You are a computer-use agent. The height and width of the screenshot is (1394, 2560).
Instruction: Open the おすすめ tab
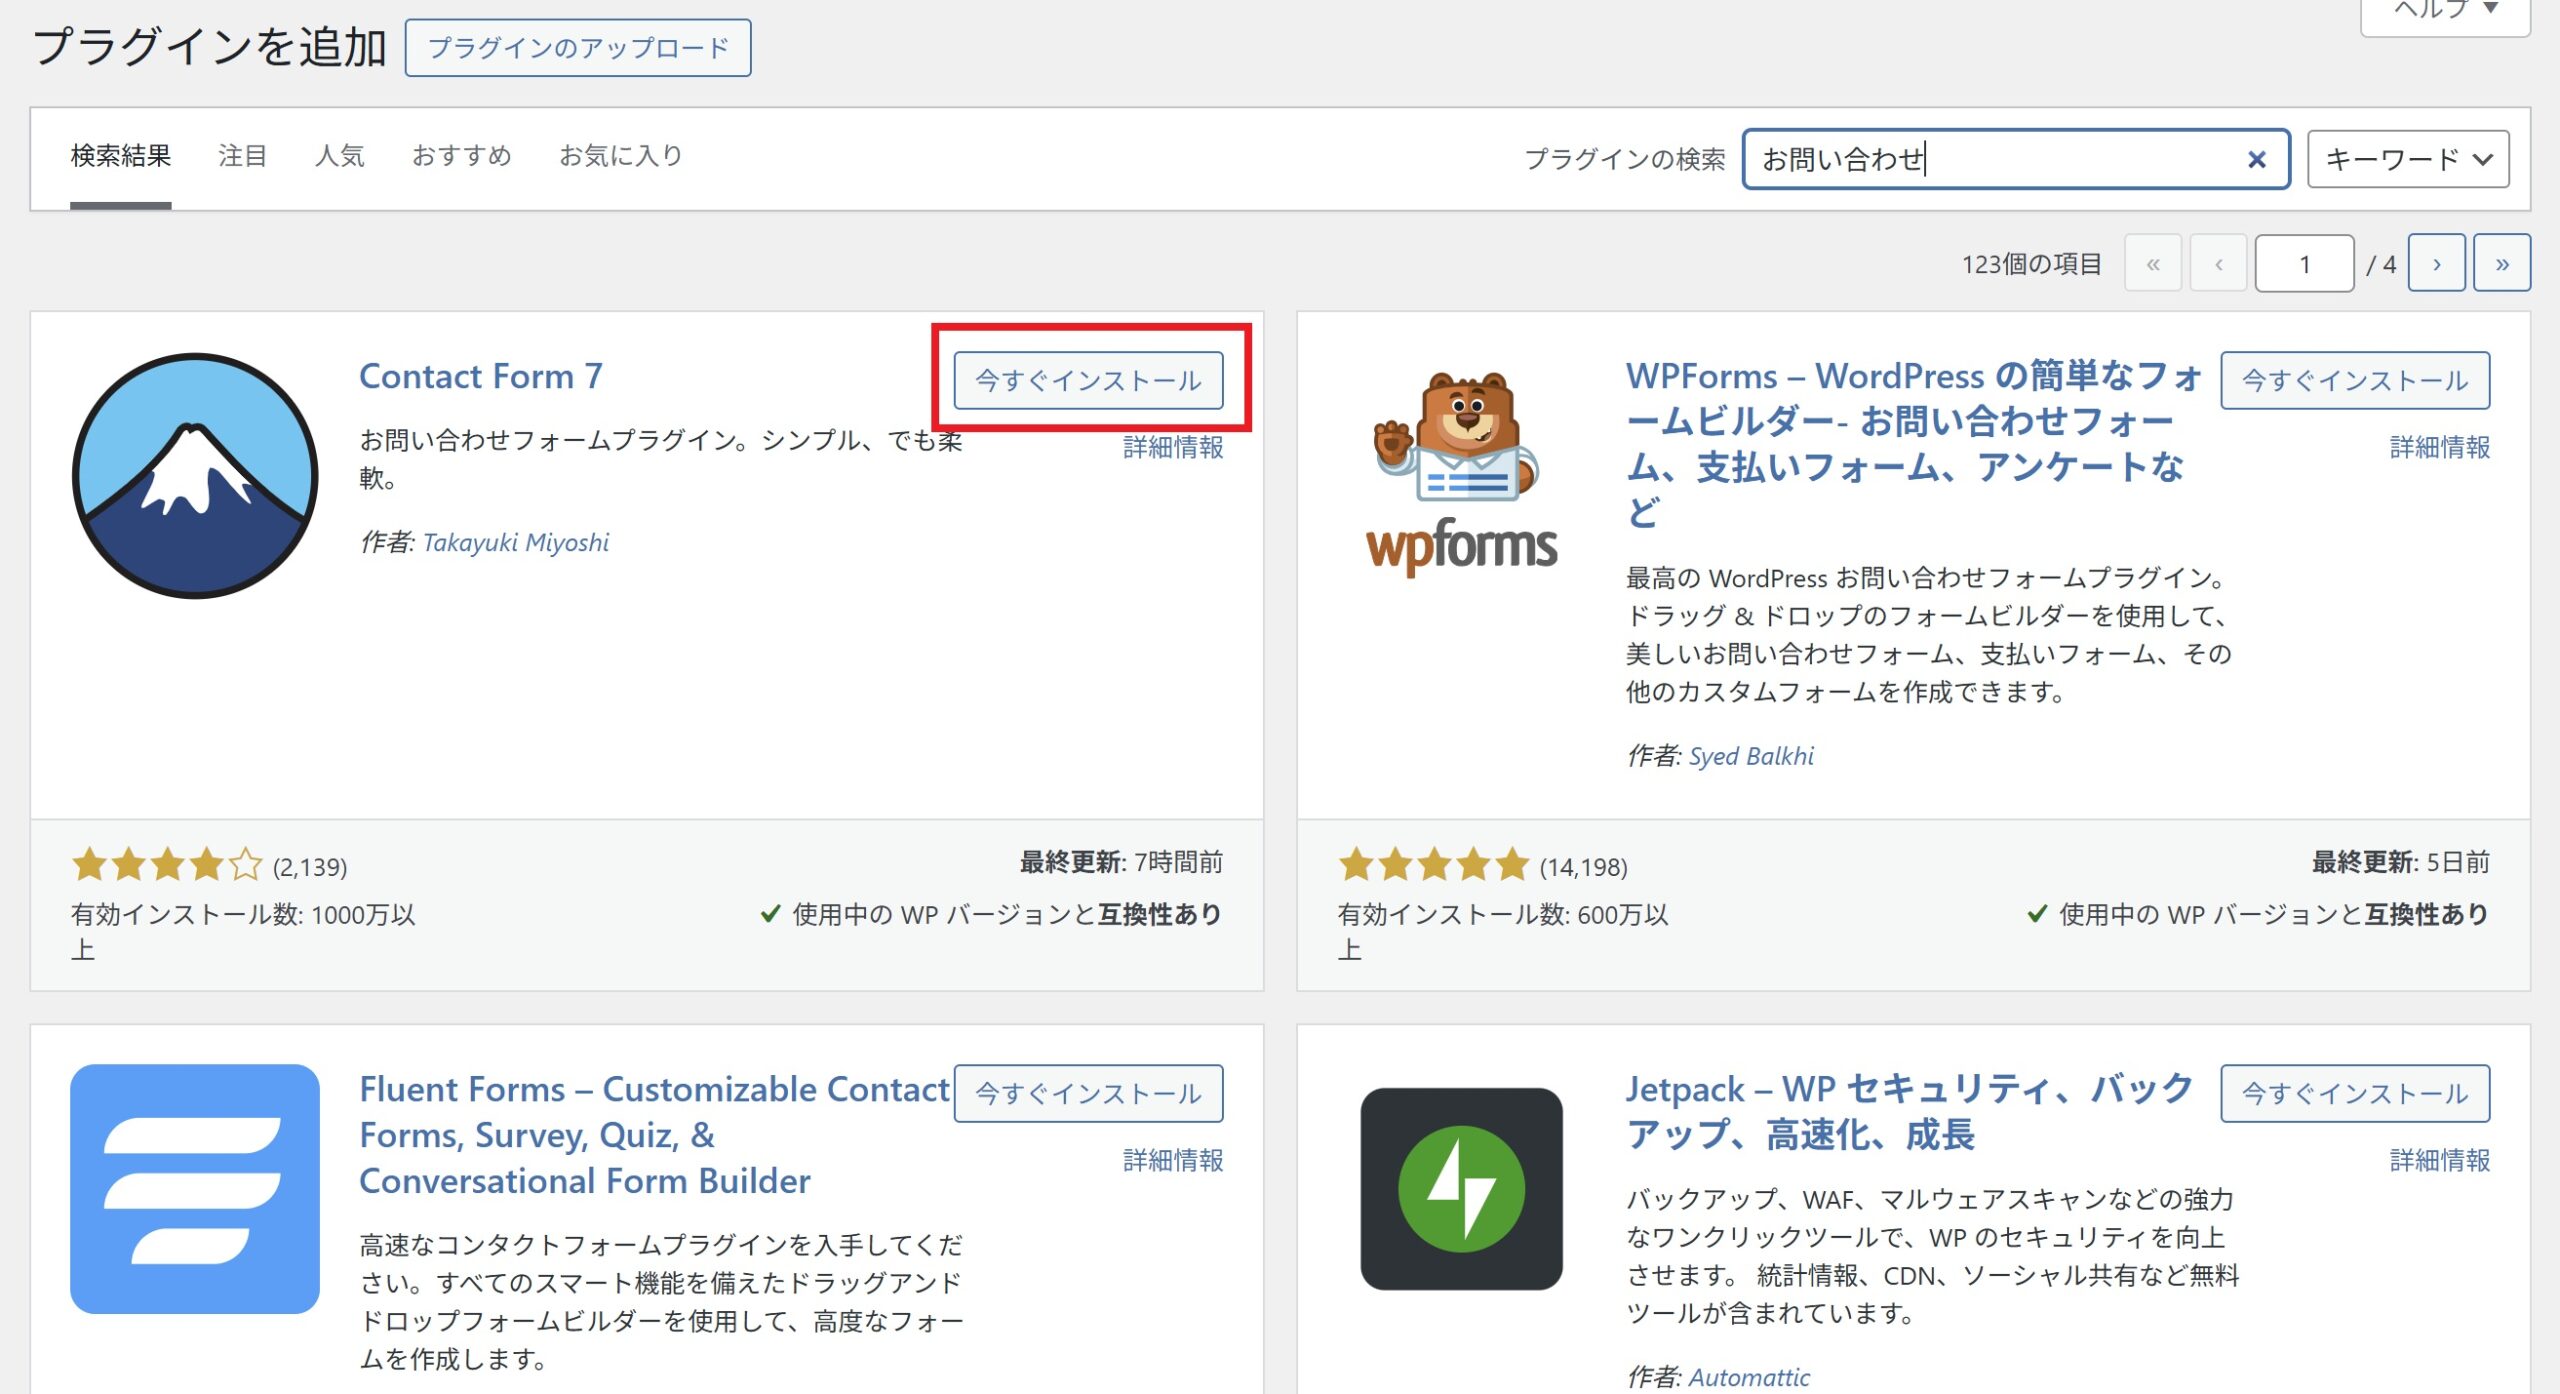(x=461, y=156)
